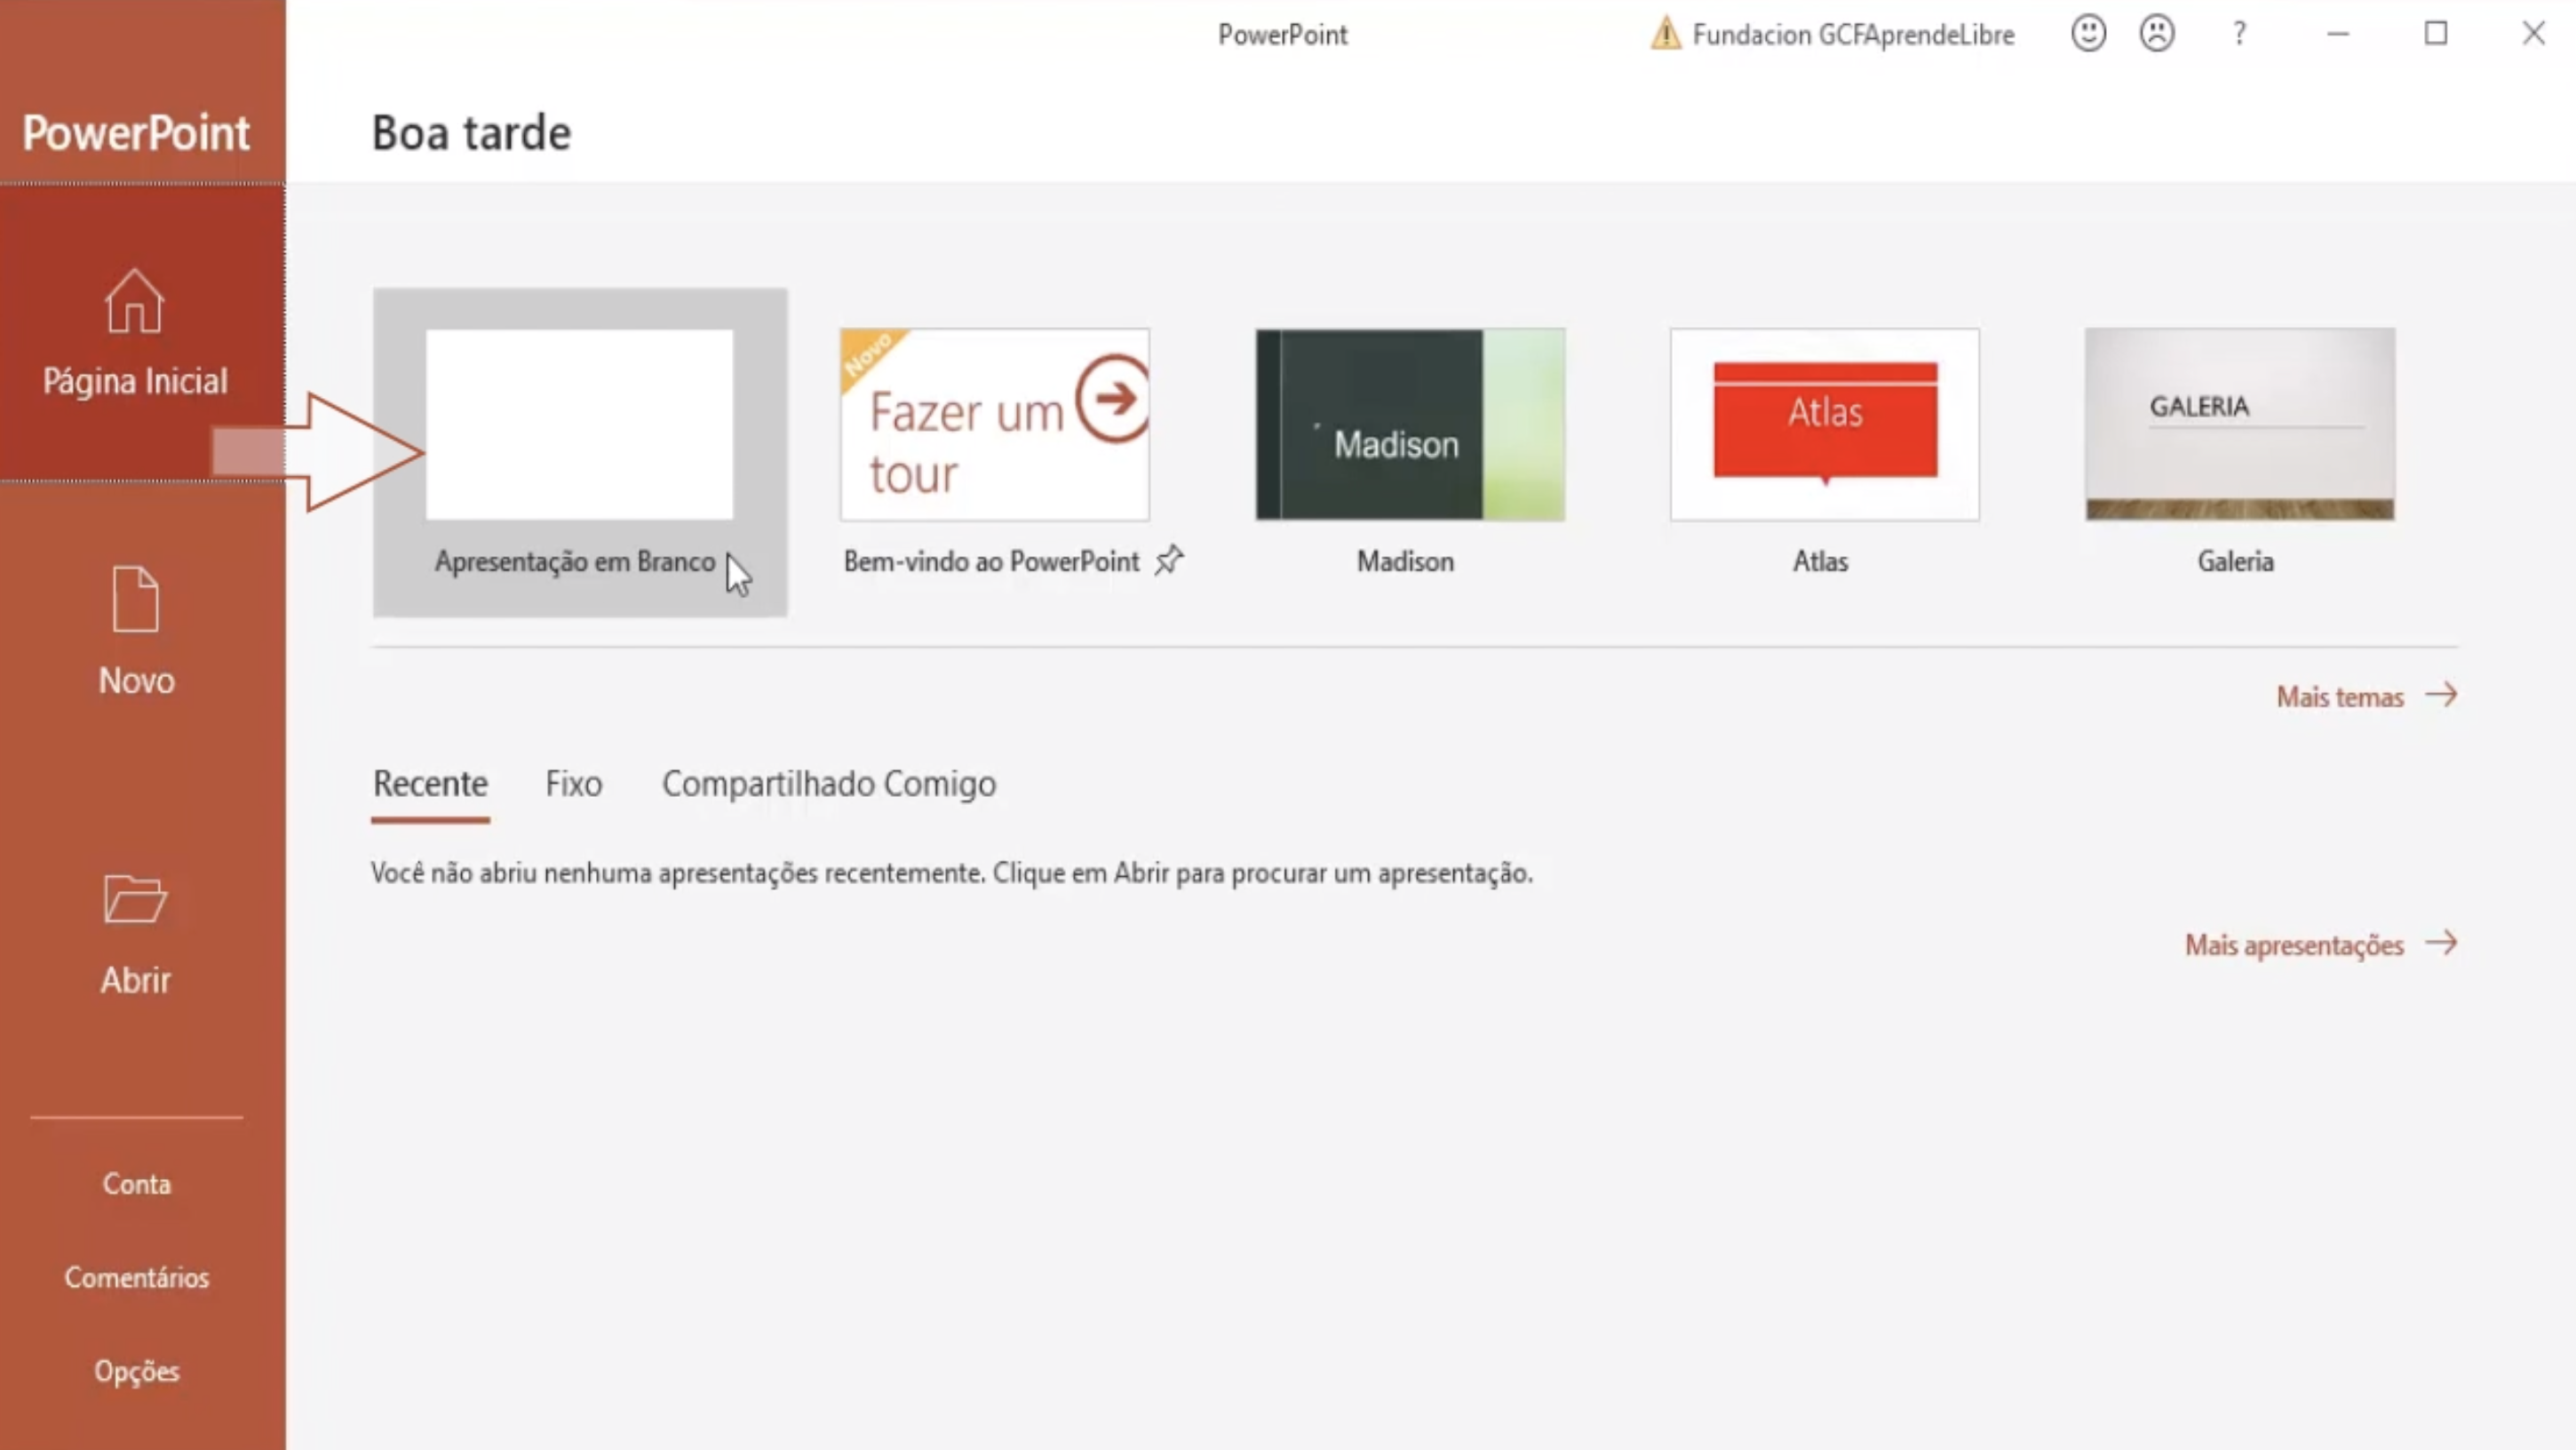This screenshot has height=1450, width=2576.
Task: Maximize the PowerPoint window
Action: pyautogui.click(x=2436, y=34)
